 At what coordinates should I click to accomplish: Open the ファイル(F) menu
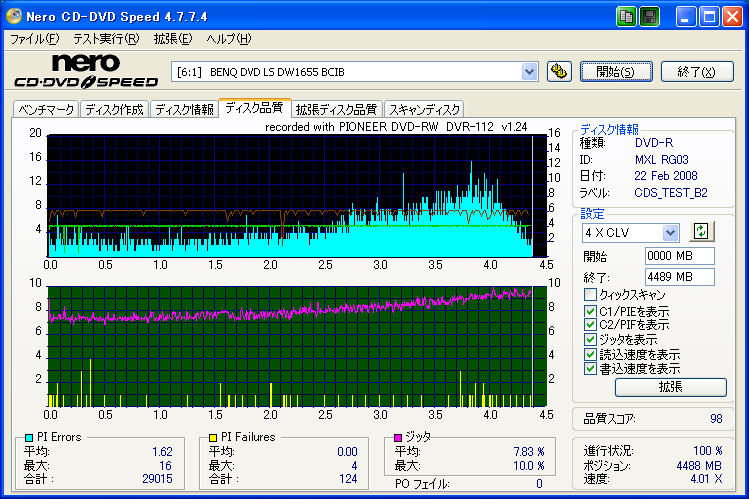[34, 39]
